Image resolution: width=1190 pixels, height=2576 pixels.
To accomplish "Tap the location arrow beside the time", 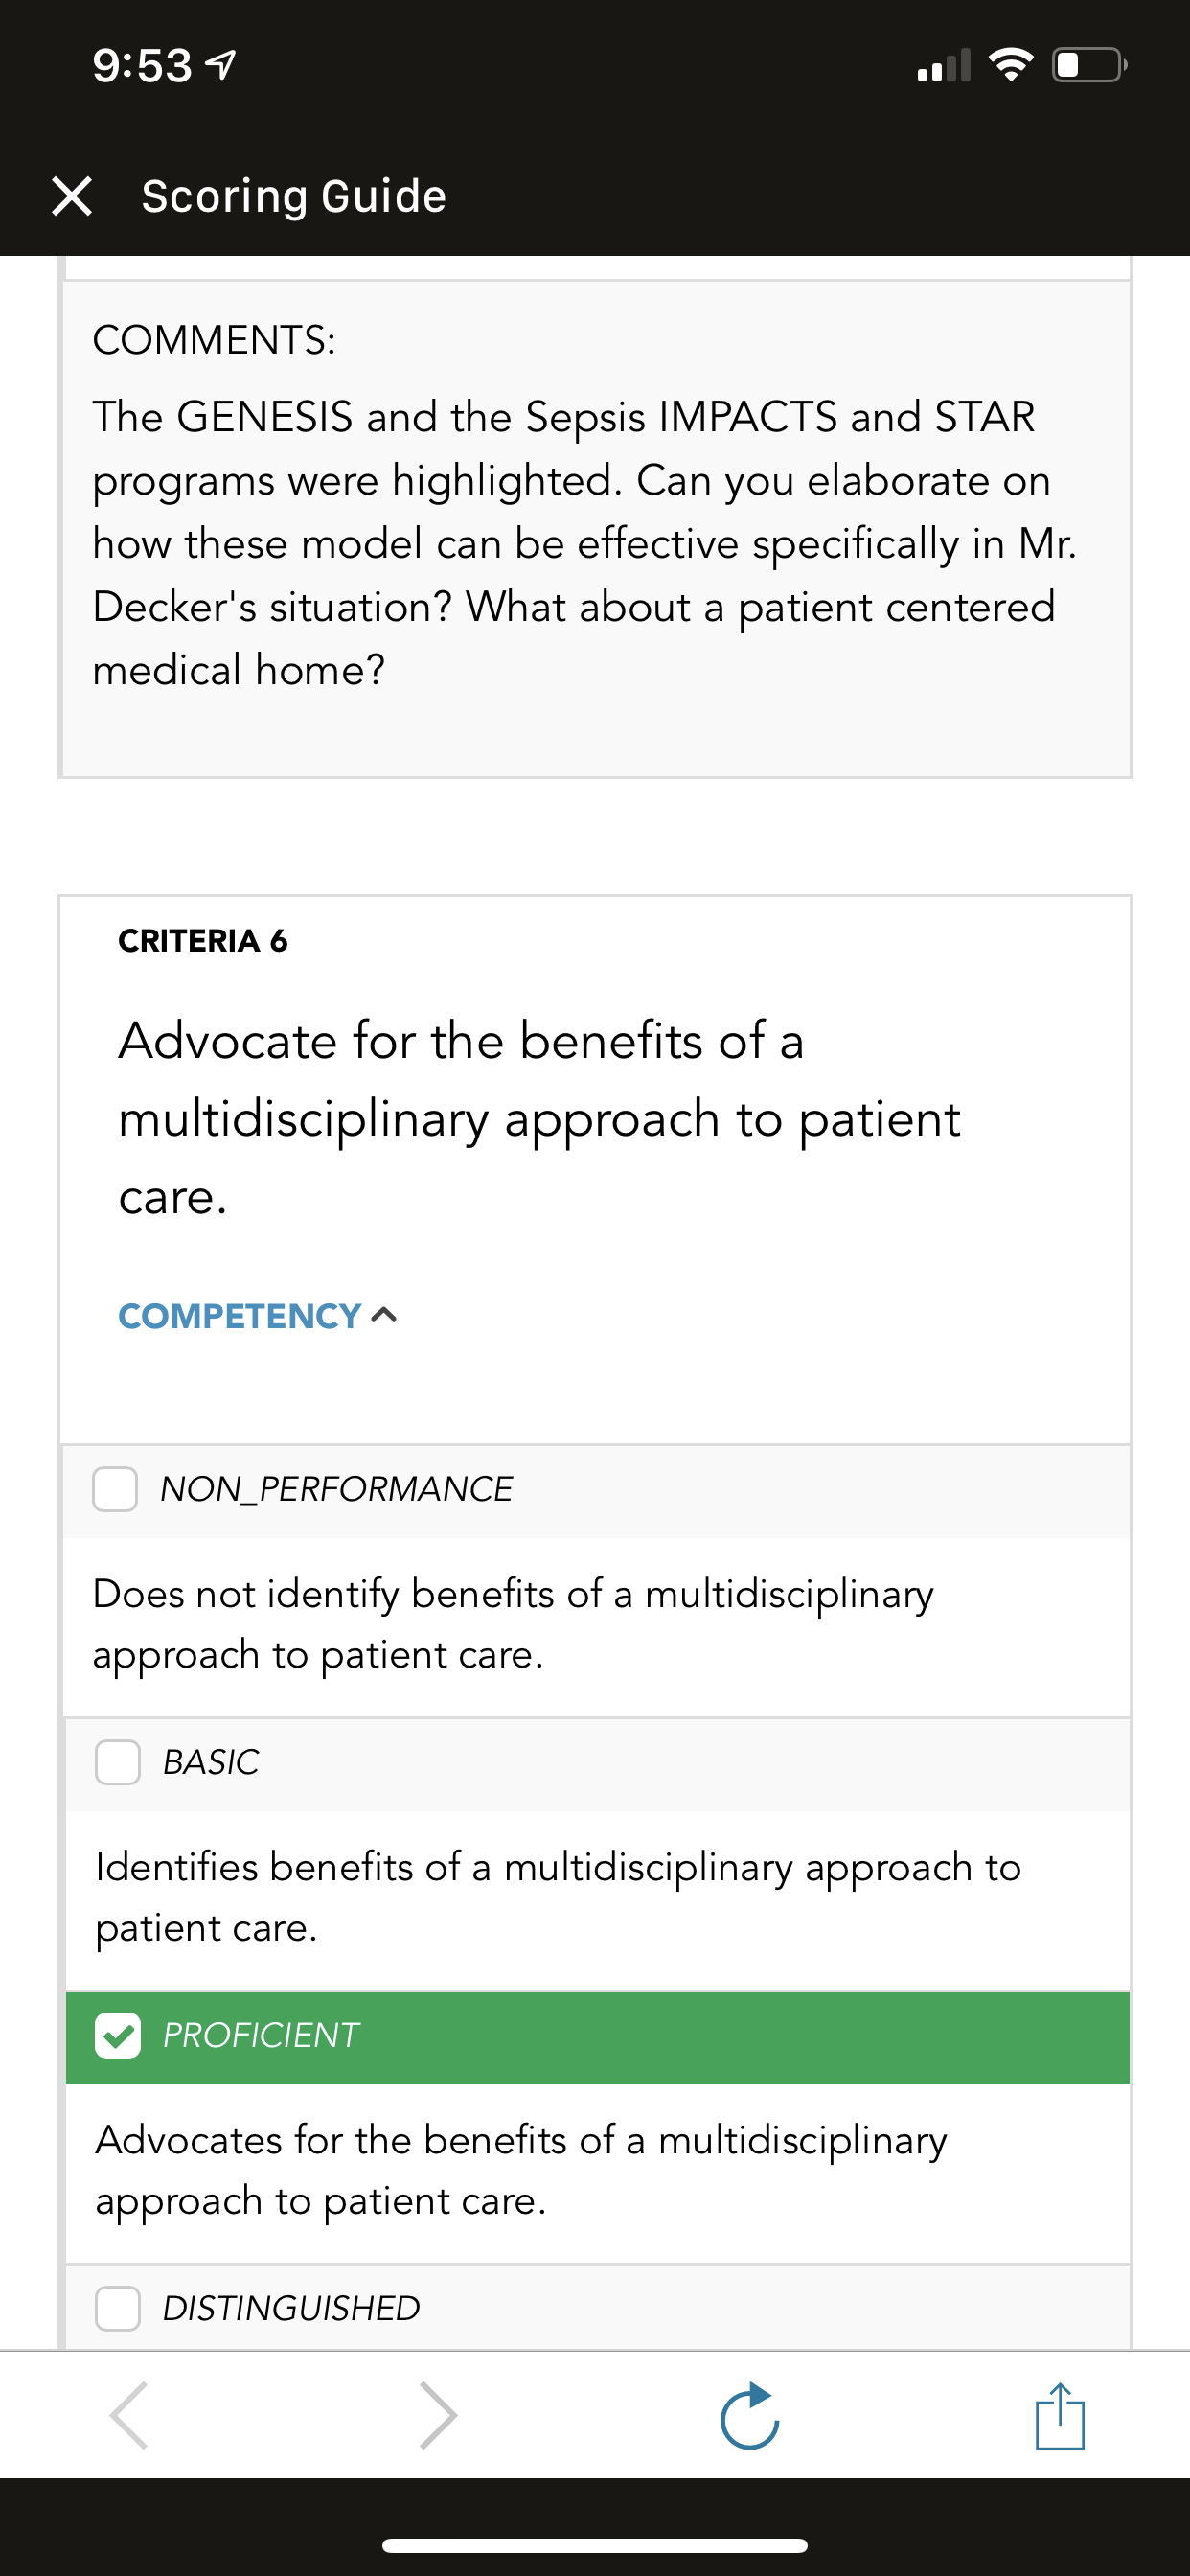I will pyautogui.click(x=221, y=66).
